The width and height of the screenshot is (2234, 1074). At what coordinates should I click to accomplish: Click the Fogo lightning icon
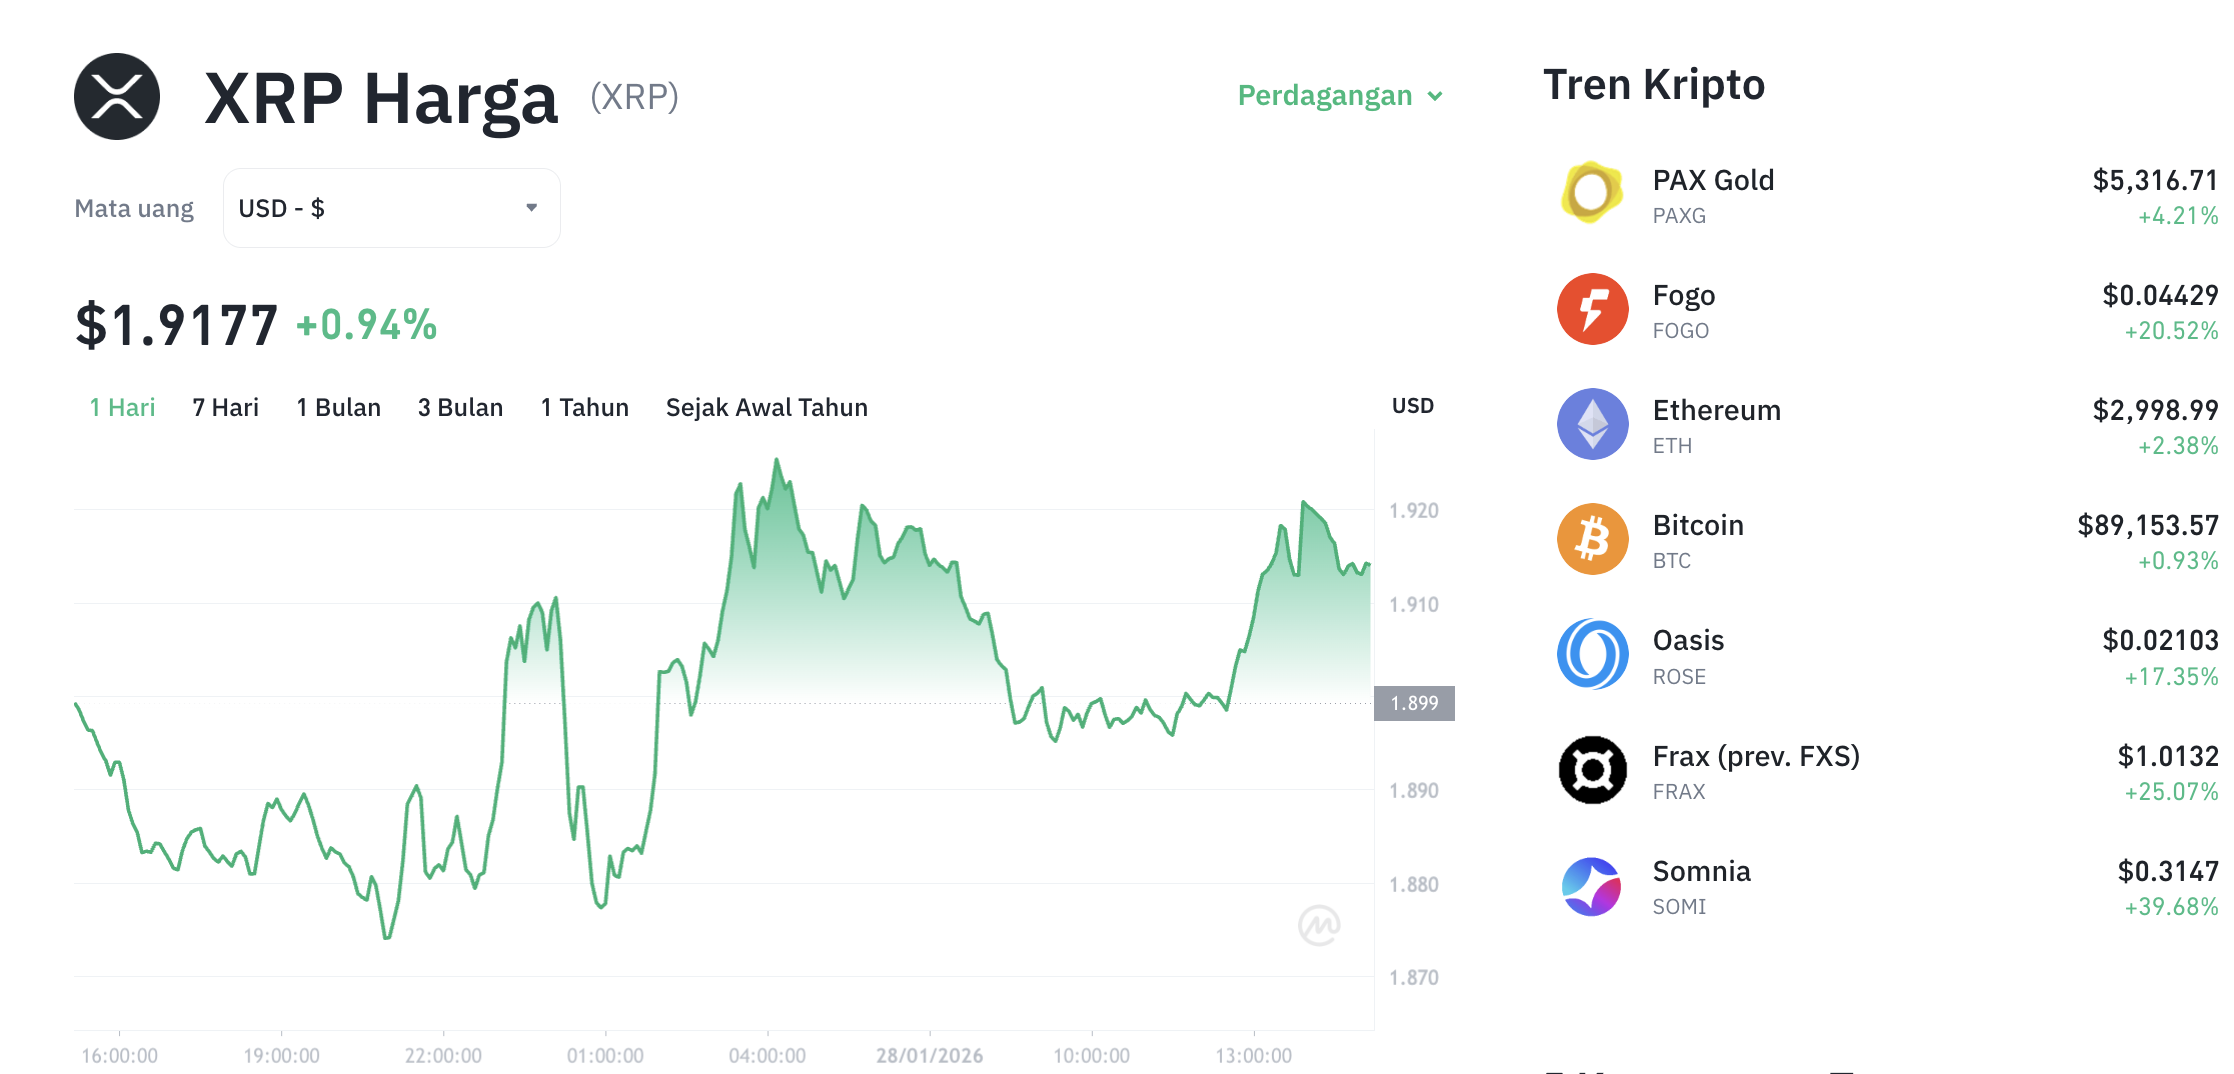(x=1592, y=309)
